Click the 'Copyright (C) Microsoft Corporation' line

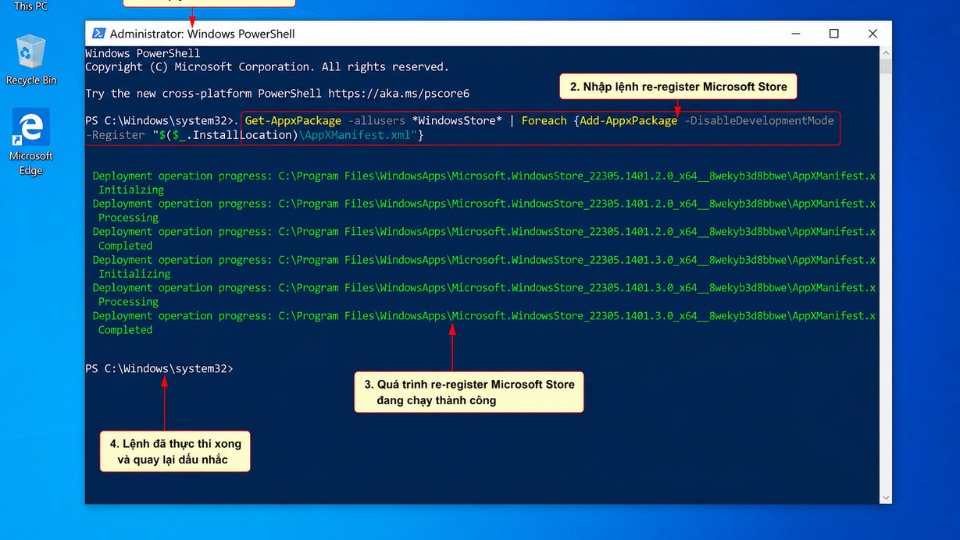pyautogui.click(x=267, y=67)
